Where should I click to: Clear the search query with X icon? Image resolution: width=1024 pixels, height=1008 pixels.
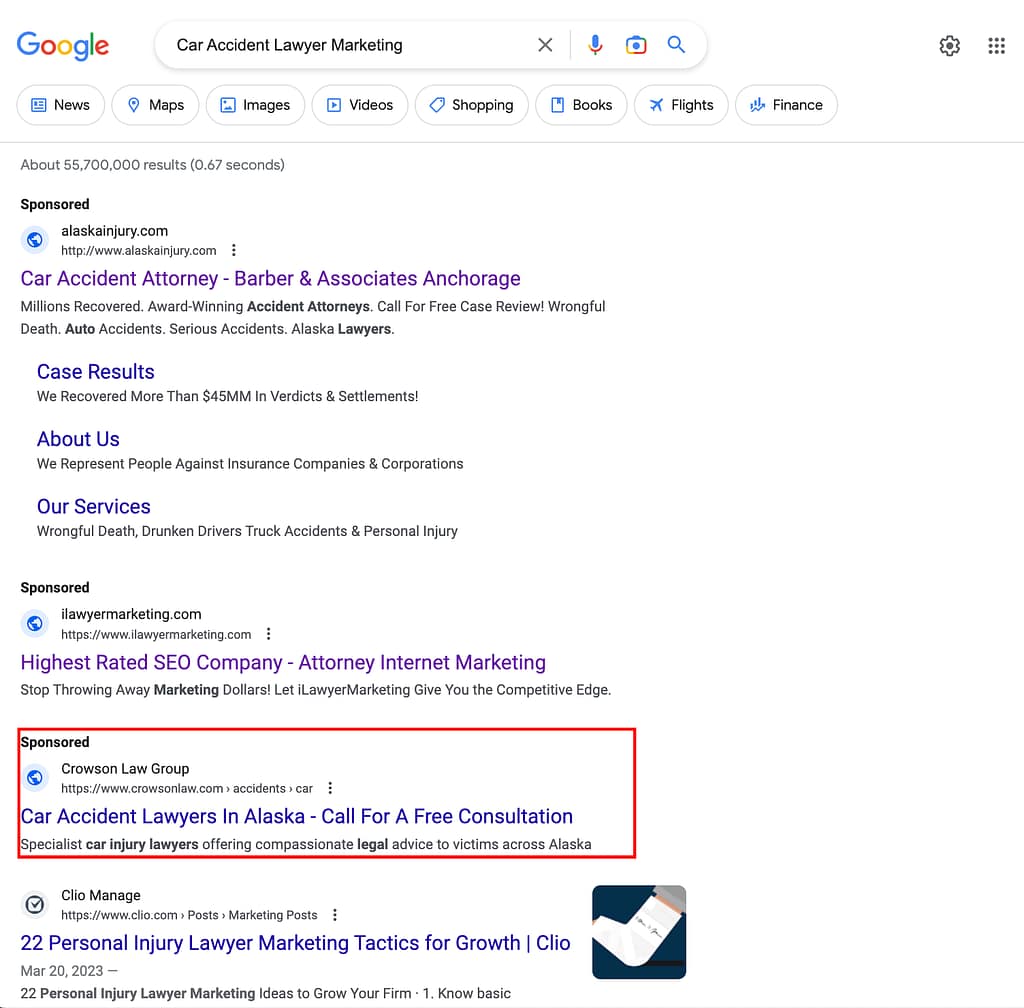[x=545, y=45]
